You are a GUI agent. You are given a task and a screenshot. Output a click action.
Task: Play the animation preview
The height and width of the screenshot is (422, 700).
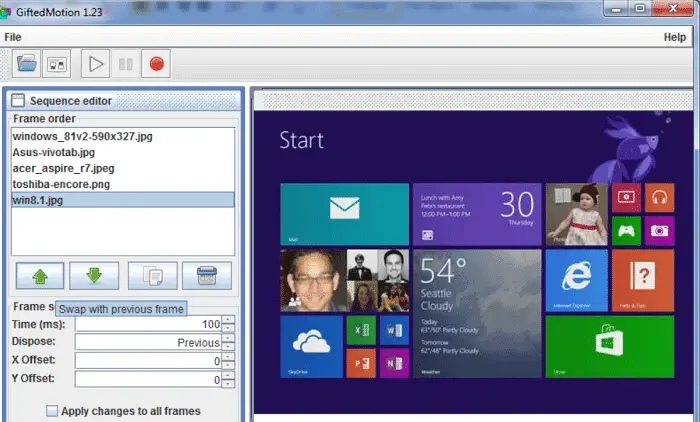click(x=96, y=64)
